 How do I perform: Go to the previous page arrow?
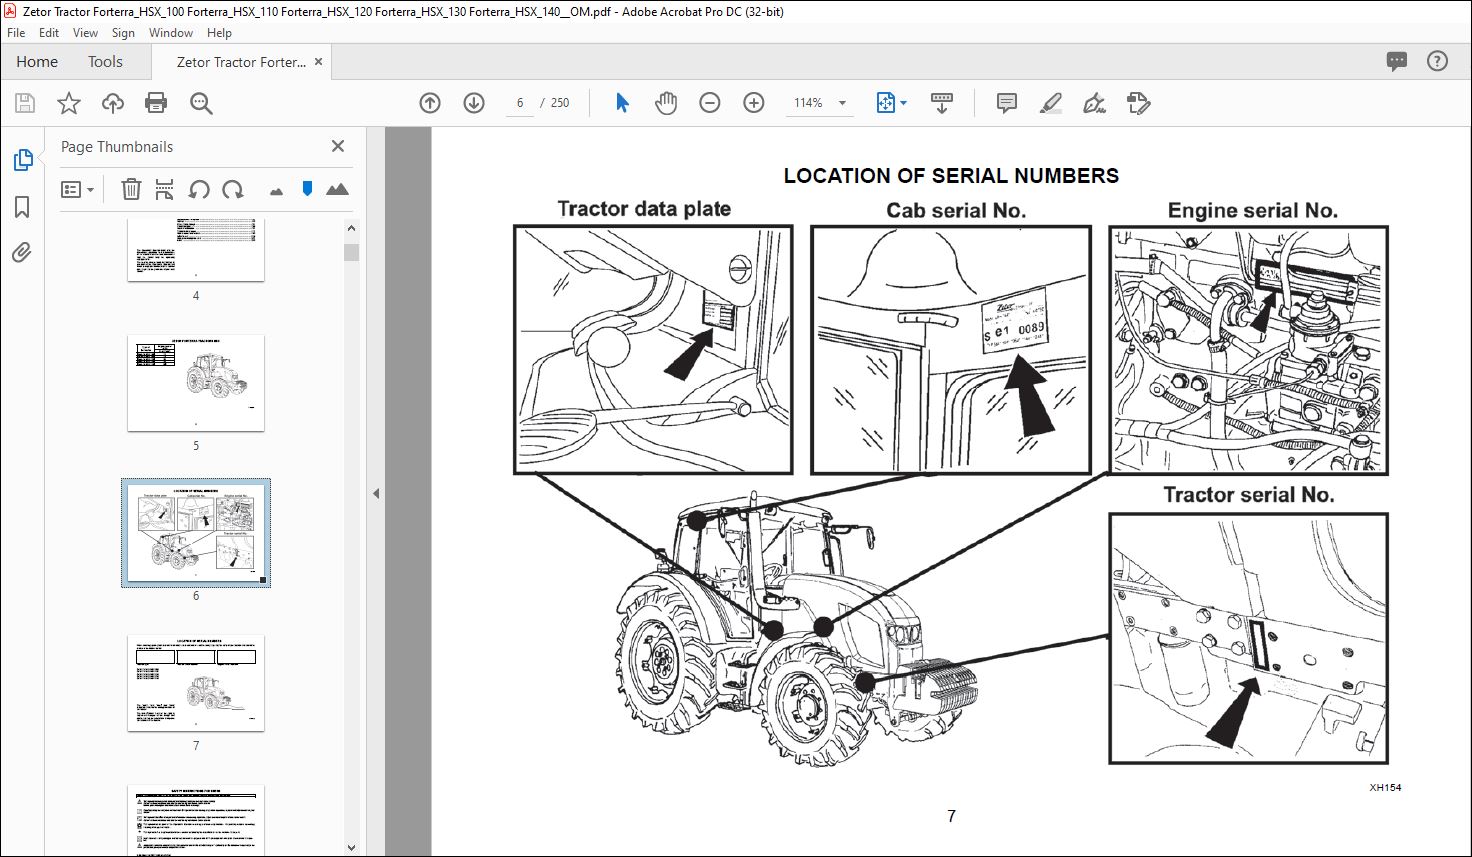tap(430, 103)
